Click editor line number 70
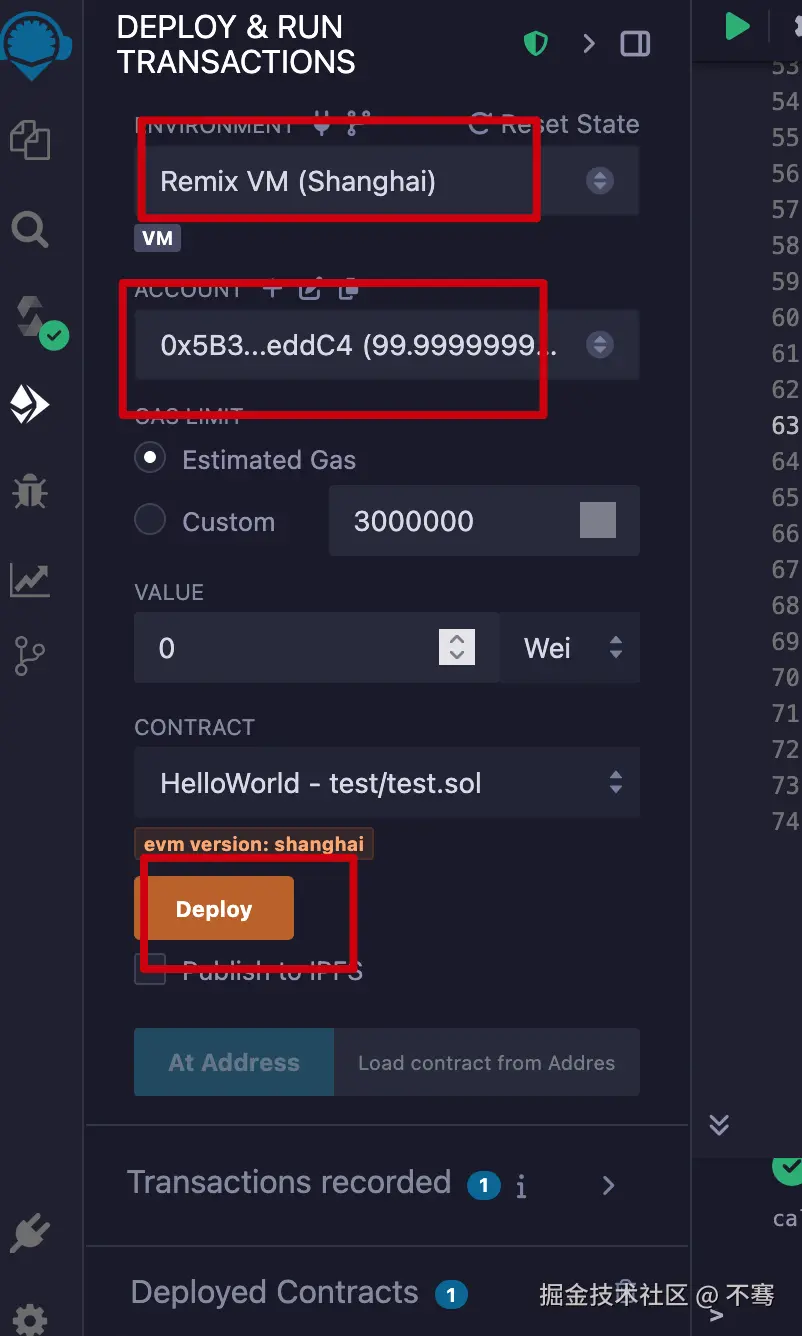The image size is (802, 1336). 785,677
